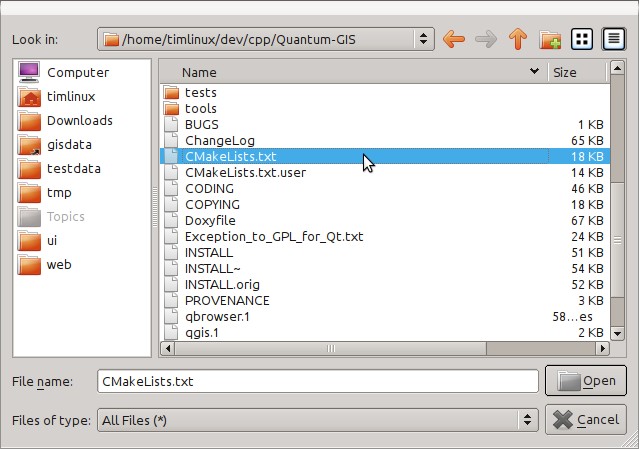Select timlinux home in sidebar
The width and height of the screenshot is (639, 449).
pyautogui.click(x=73, y=96)
